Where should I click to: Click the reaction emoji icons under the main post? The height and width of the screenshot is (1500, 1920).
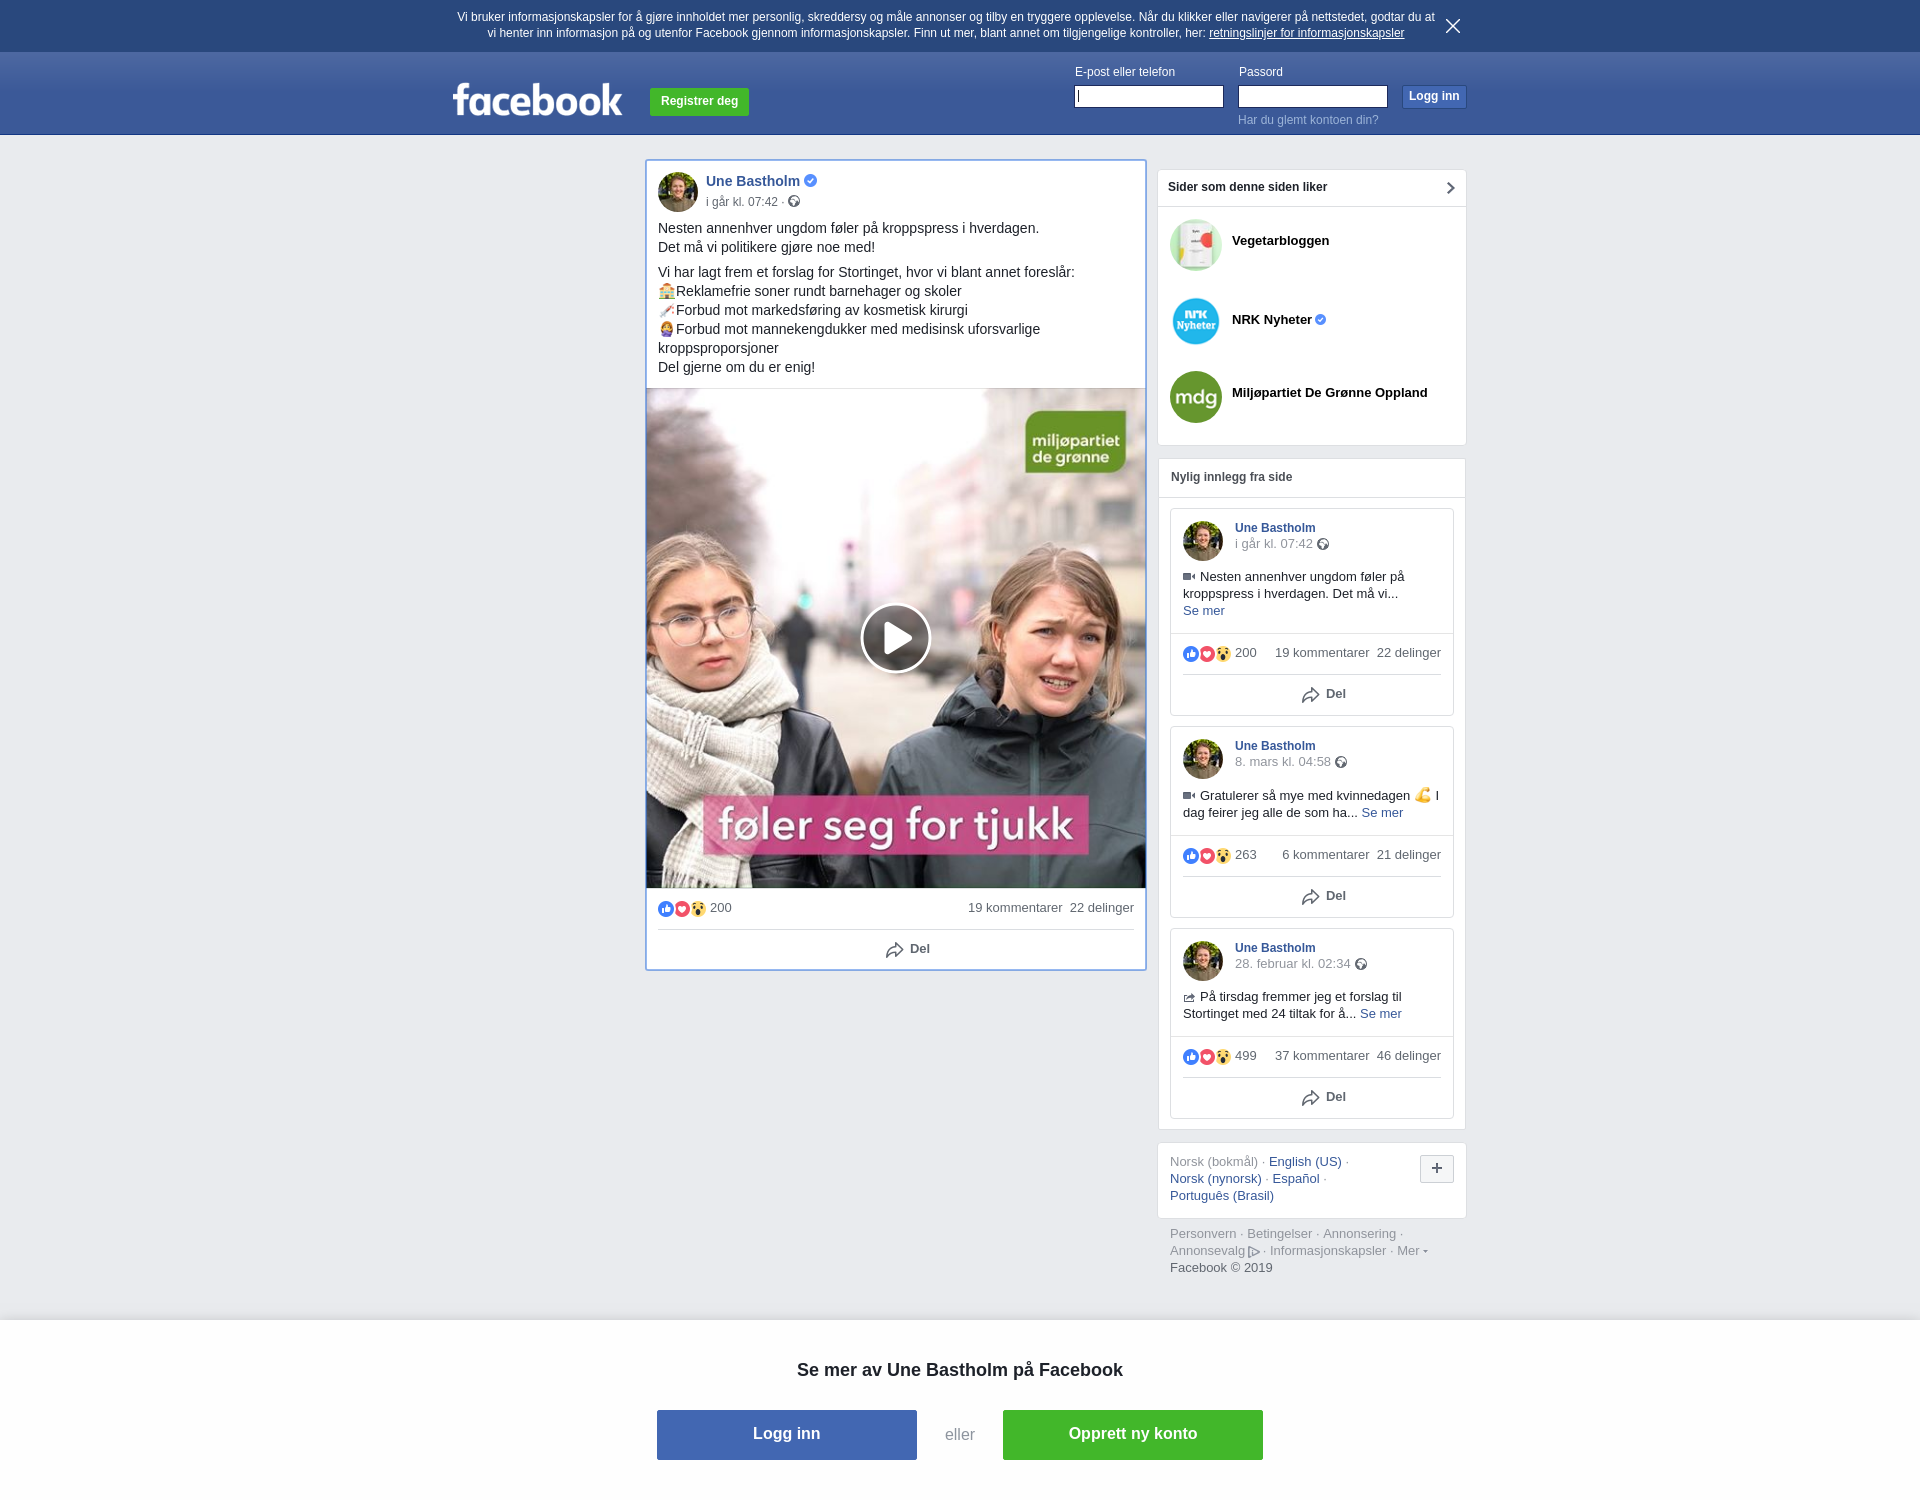[682, 909]
